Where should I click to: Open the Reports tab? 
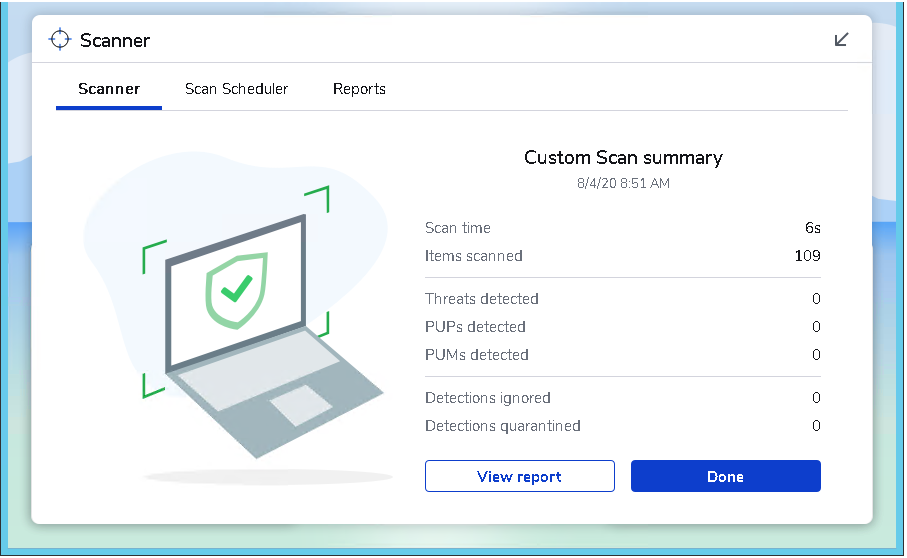point(359,89)
